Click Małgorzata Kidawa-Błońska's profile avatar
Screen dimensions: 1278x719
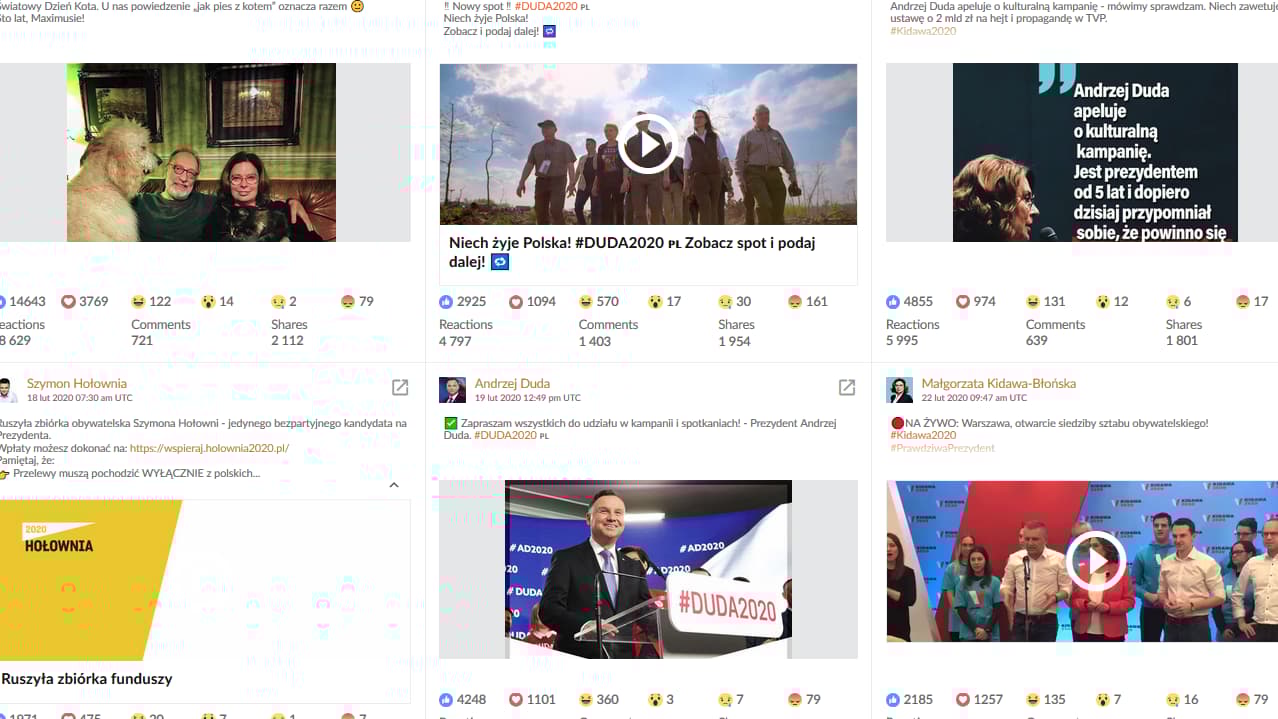[x=899, y=390]
